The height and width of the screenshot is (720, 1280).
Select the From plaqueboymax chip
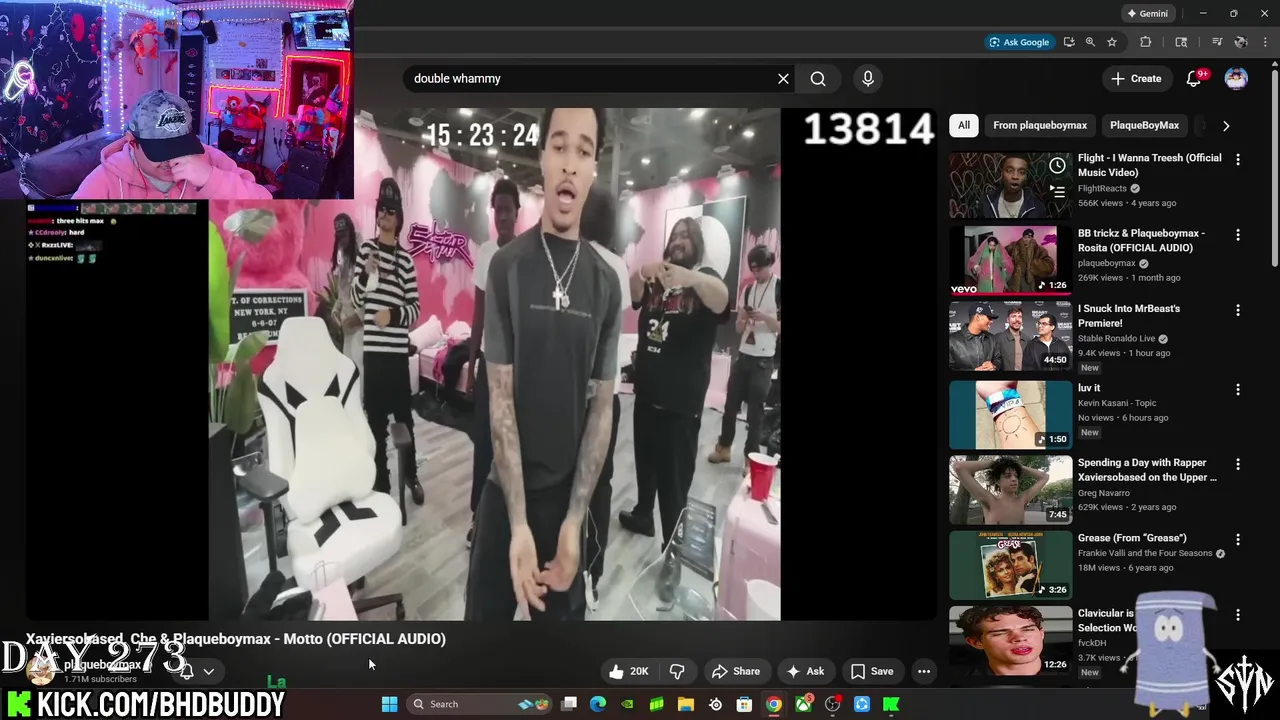pyautogui.click(x=1040, y=125)
